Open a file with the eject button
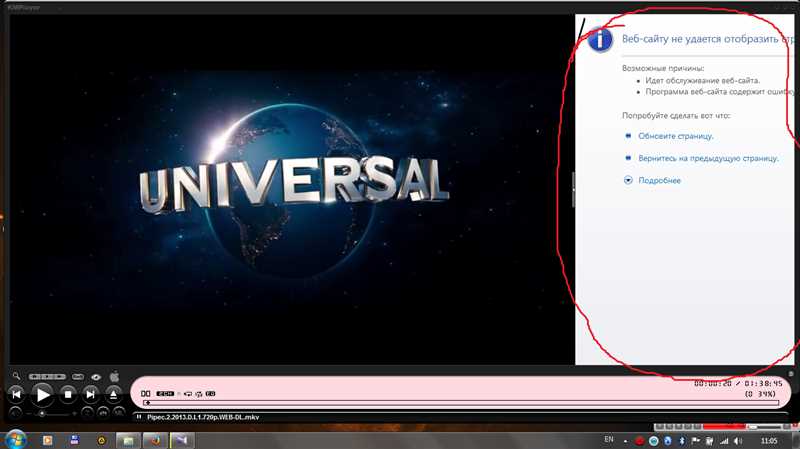Viewport: 800px width, 449px height. tap(113, 394)
